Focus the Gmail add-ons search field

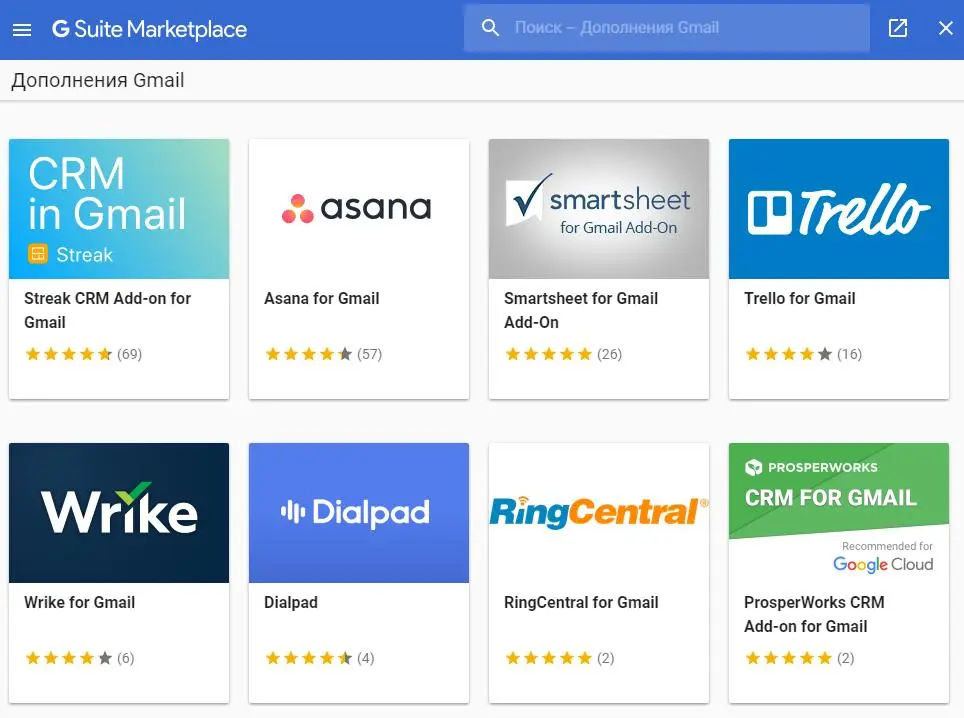pos(666,28)
